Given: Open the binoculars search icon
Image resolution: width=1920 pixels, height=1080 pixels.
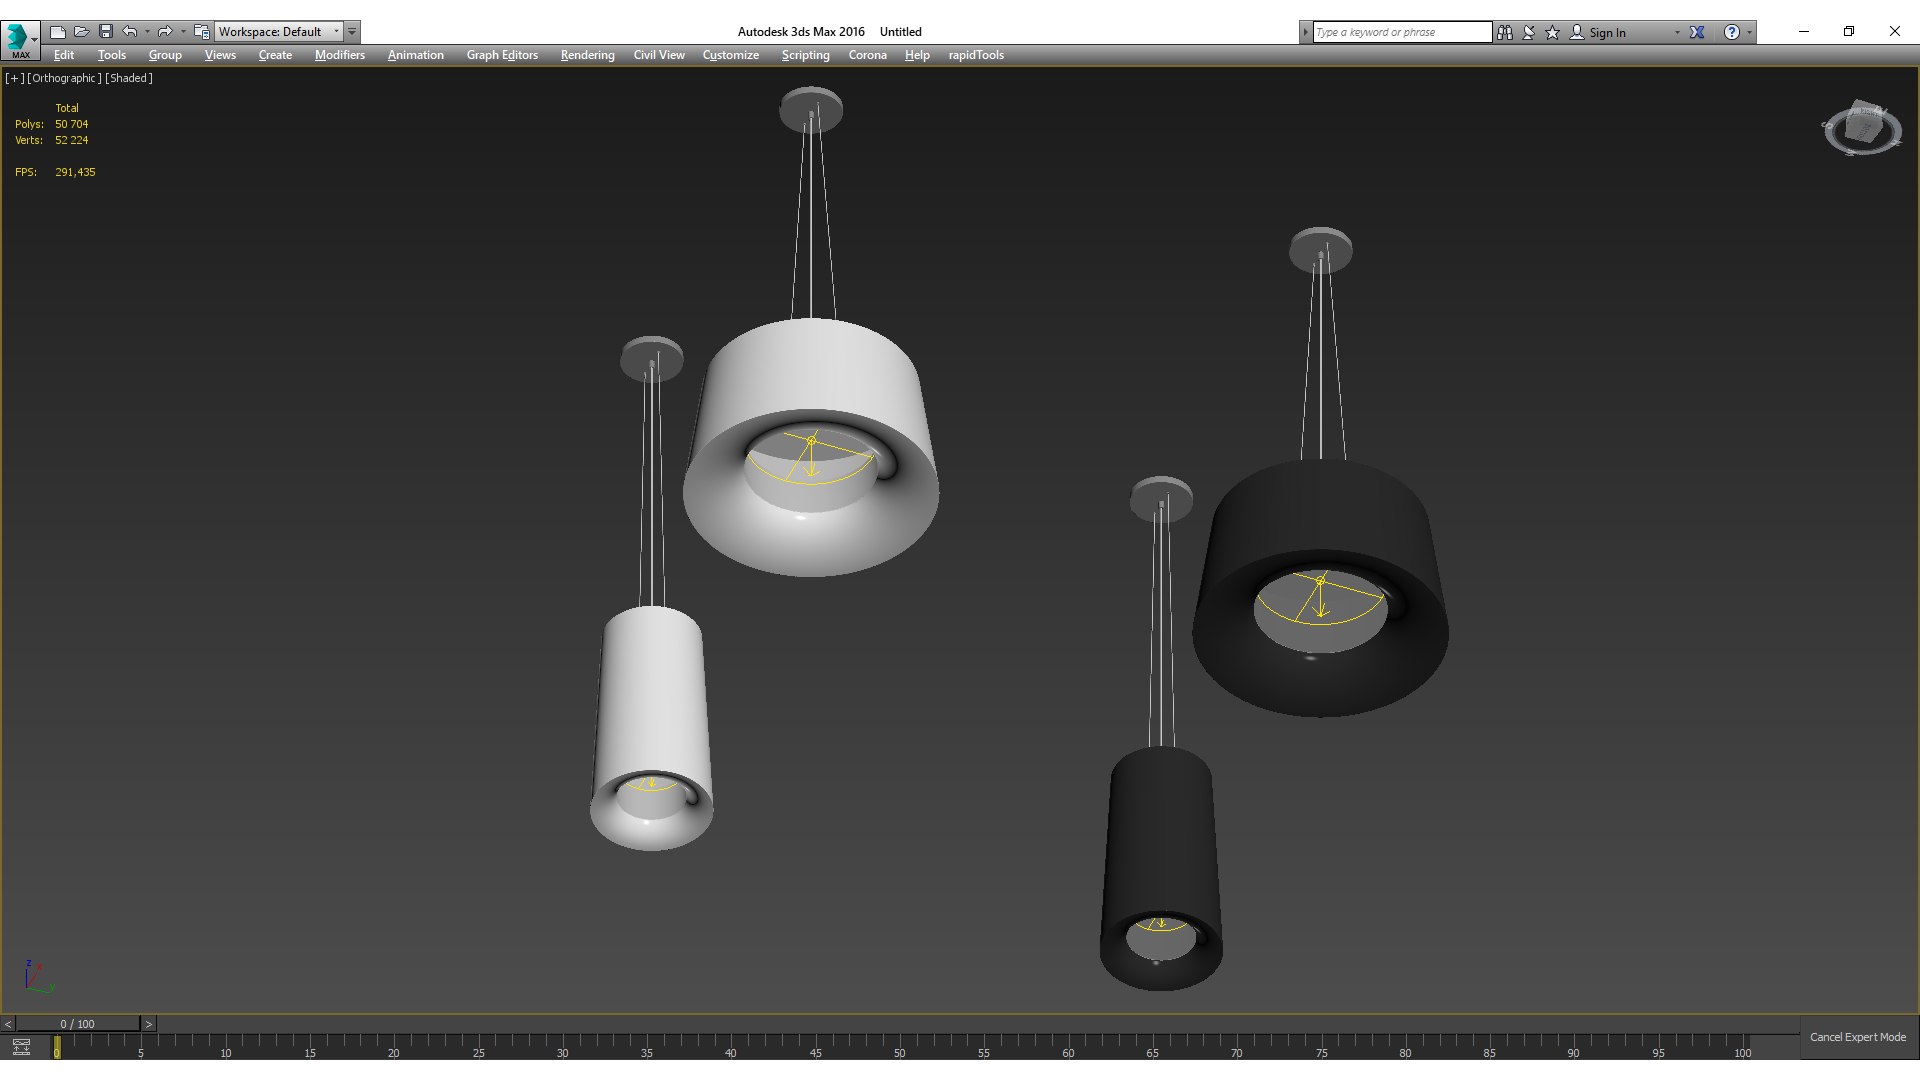Looking at the screenshot, I should 1505,32.
